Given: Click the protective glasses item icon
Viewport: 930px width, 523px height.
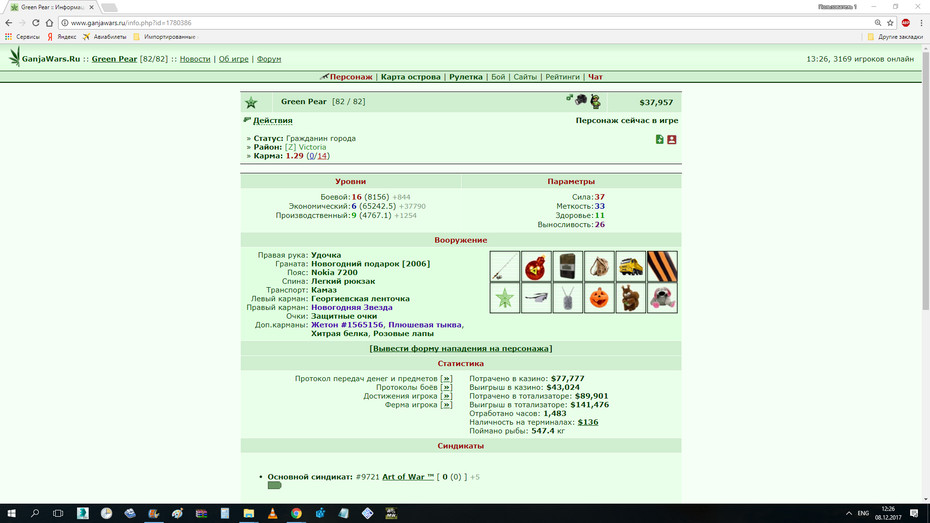Looking at the screenshot, I should (536, 298).
